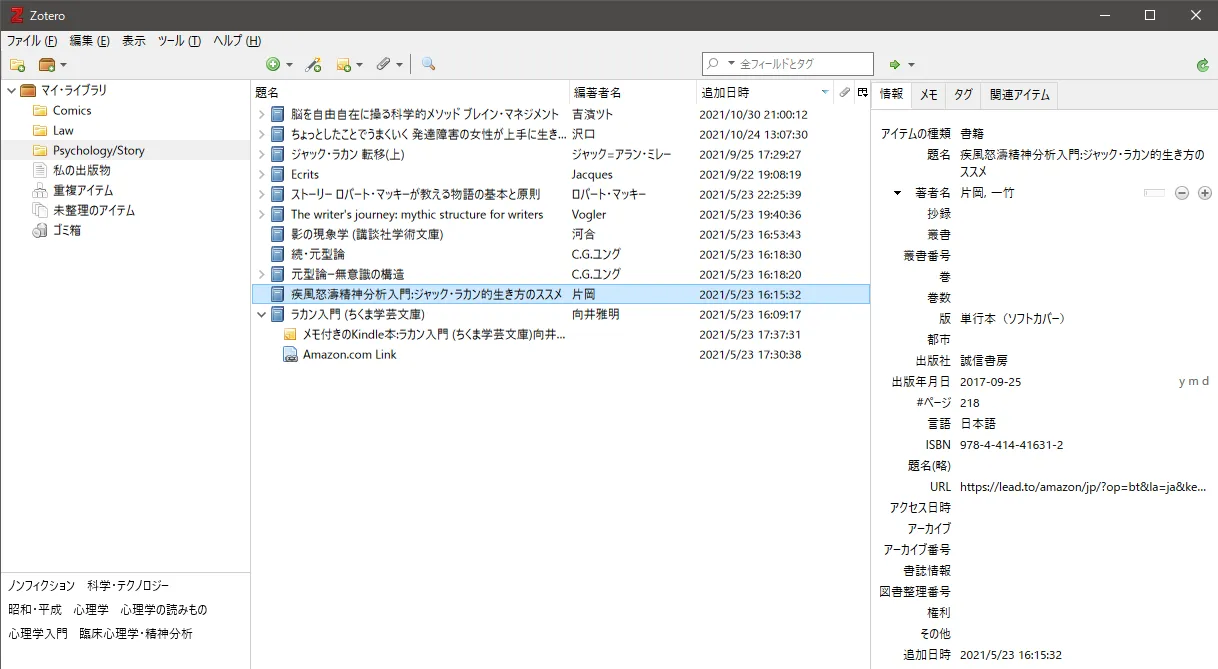Screen dimensions: 1218x669
Task: Filter by the 科学・テクノロジー tag
Action: tap(128, 585)
